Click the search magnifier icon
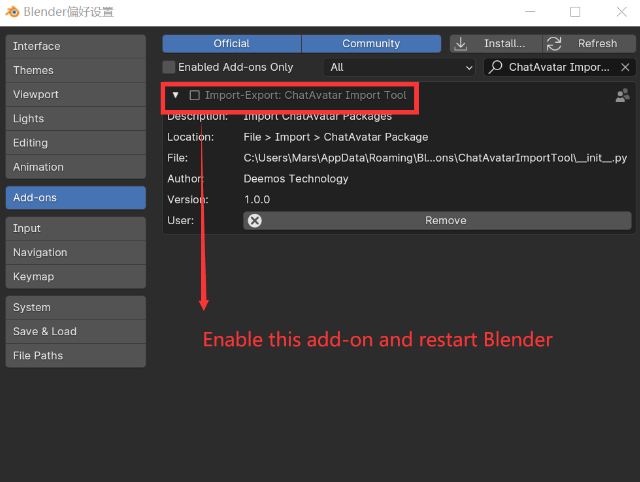This screenshot has width=640, height=482. [x=496, y=67]
